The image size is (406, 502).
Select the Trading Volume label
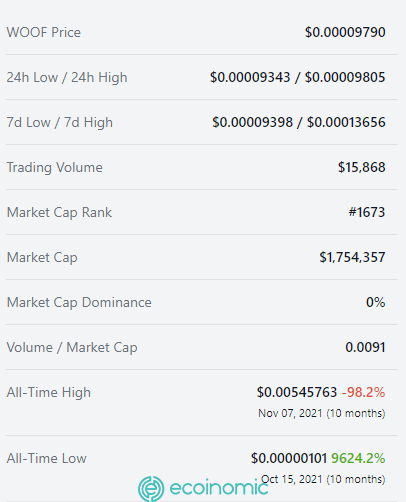55,168
